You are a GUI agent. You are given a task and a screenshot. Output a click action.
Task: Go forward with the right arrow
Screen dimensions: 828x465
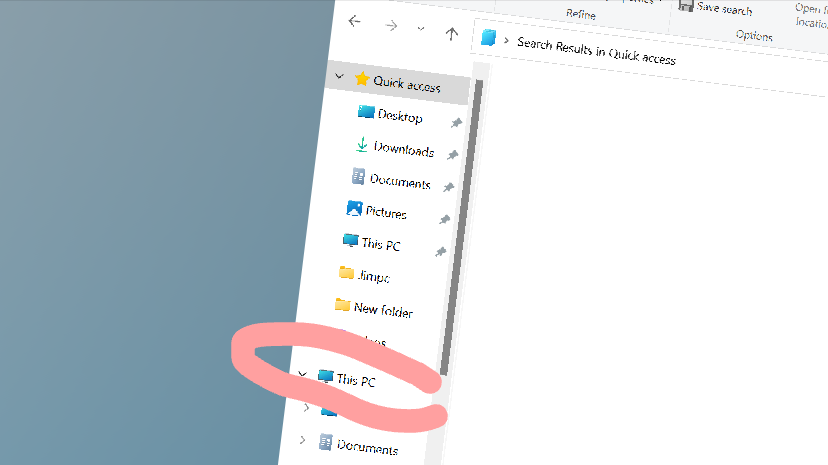[x=391, y=25]
